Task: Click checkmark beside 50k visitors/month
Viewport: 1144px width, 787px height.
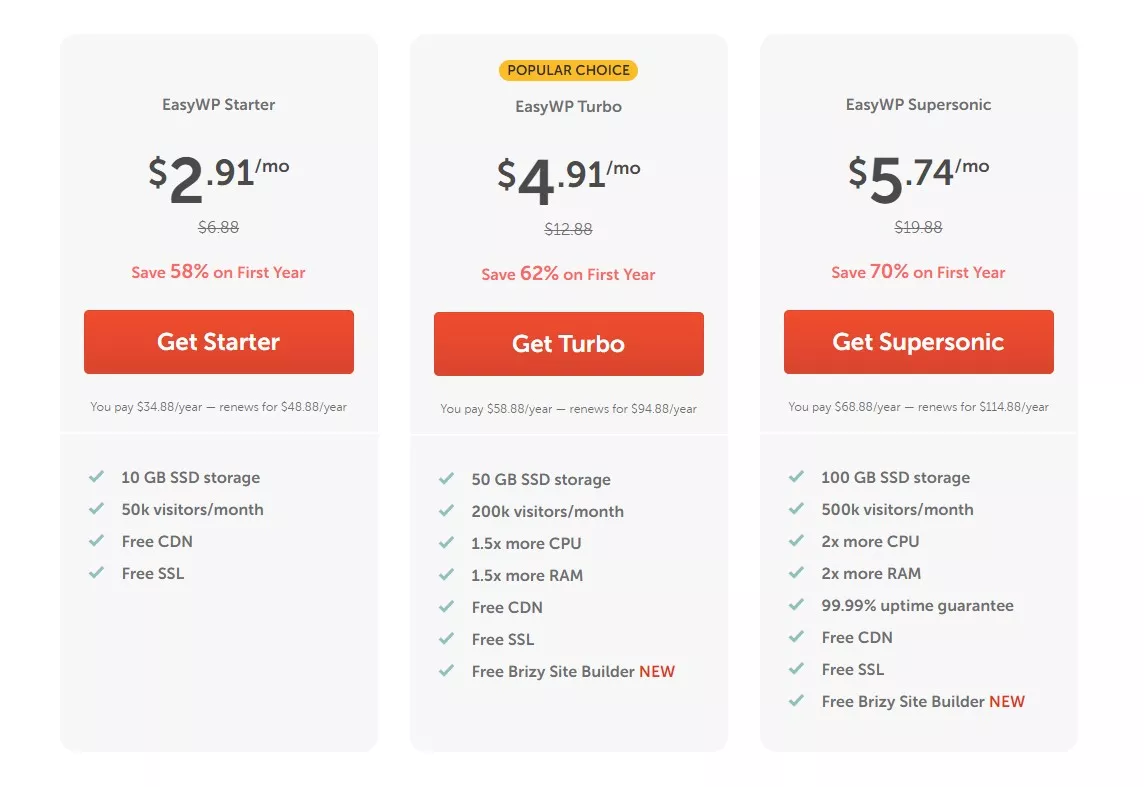Action: pos(96,509)
